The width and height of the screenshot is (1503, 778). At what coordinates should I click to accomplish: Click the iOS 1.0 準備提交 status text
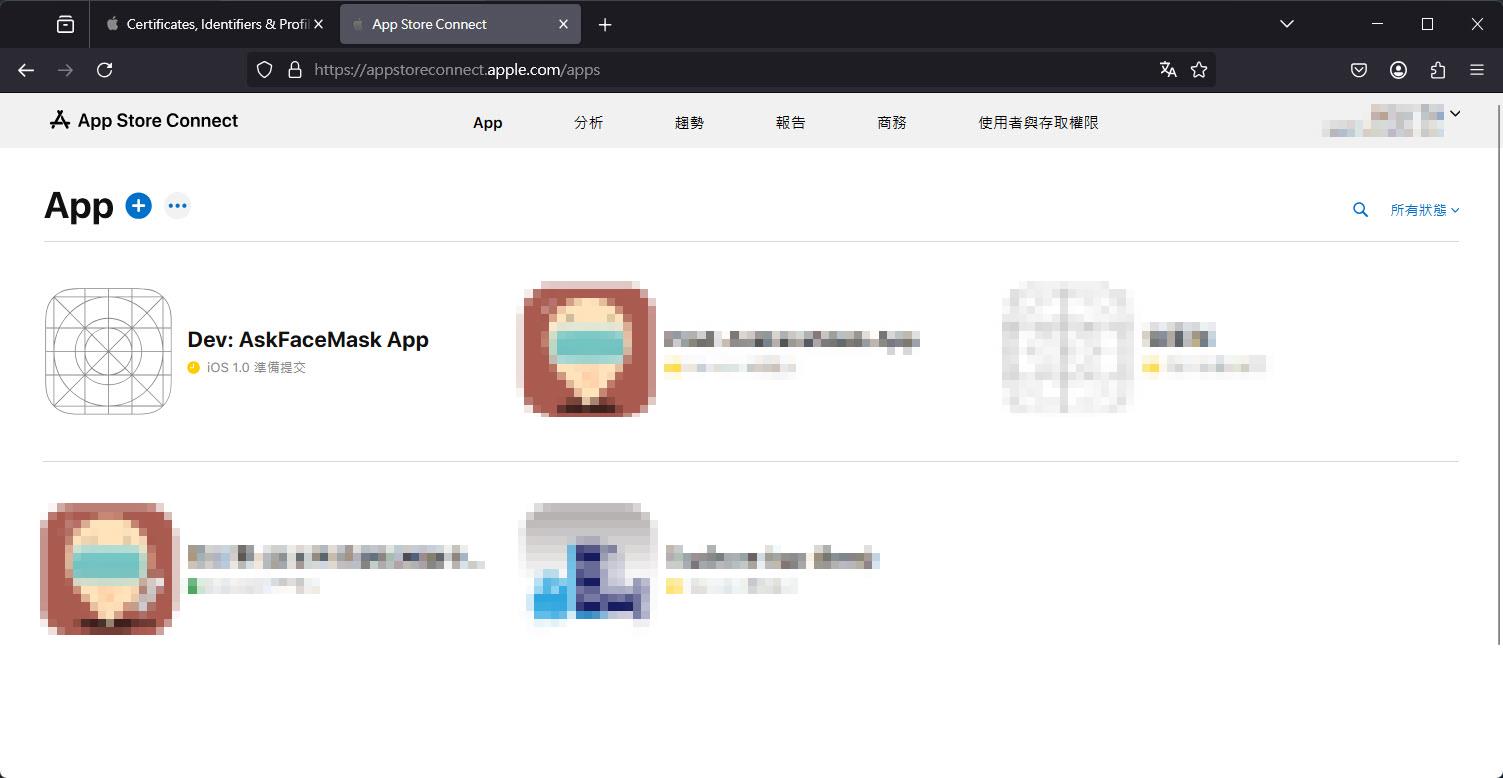click(256, 368)
